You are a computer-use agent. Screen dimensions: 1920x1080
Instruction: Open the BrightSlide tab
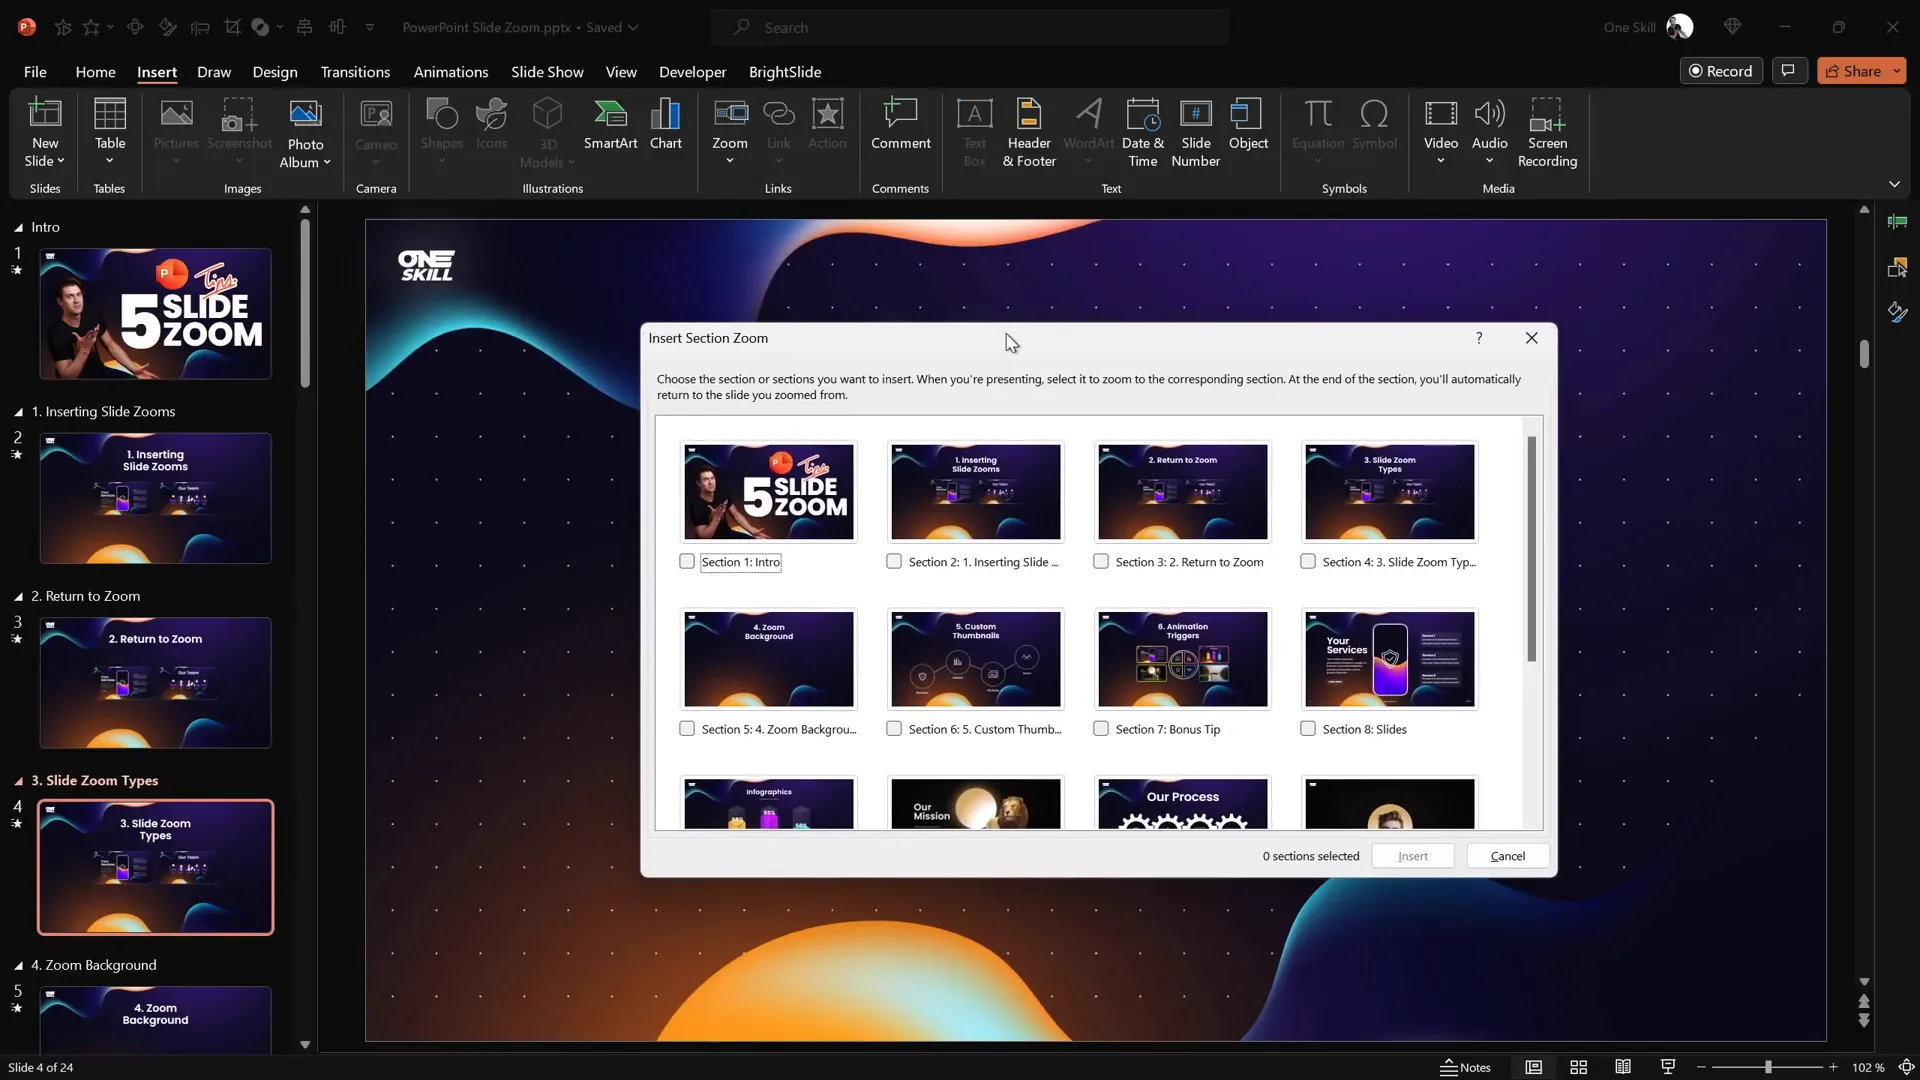pyautogui.click(x=785, y=72)
